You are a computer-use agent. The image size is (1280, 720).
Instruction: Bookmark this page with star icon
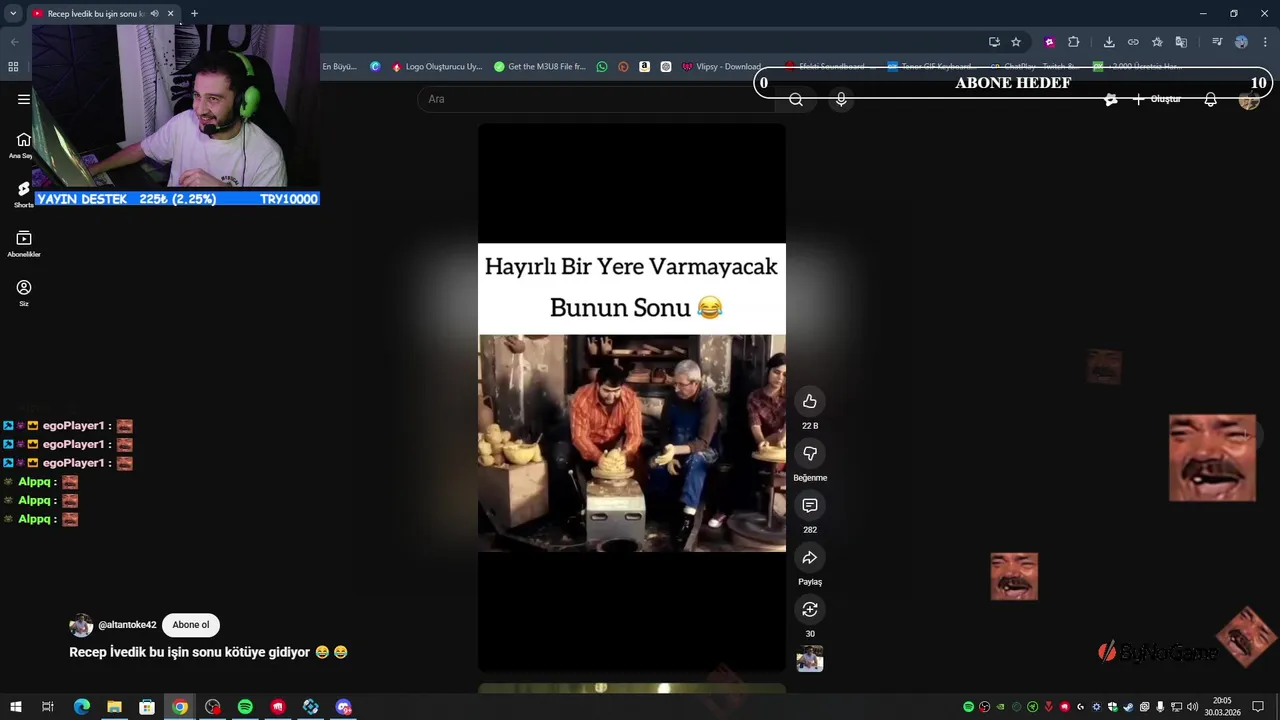tap(1016, 42)
